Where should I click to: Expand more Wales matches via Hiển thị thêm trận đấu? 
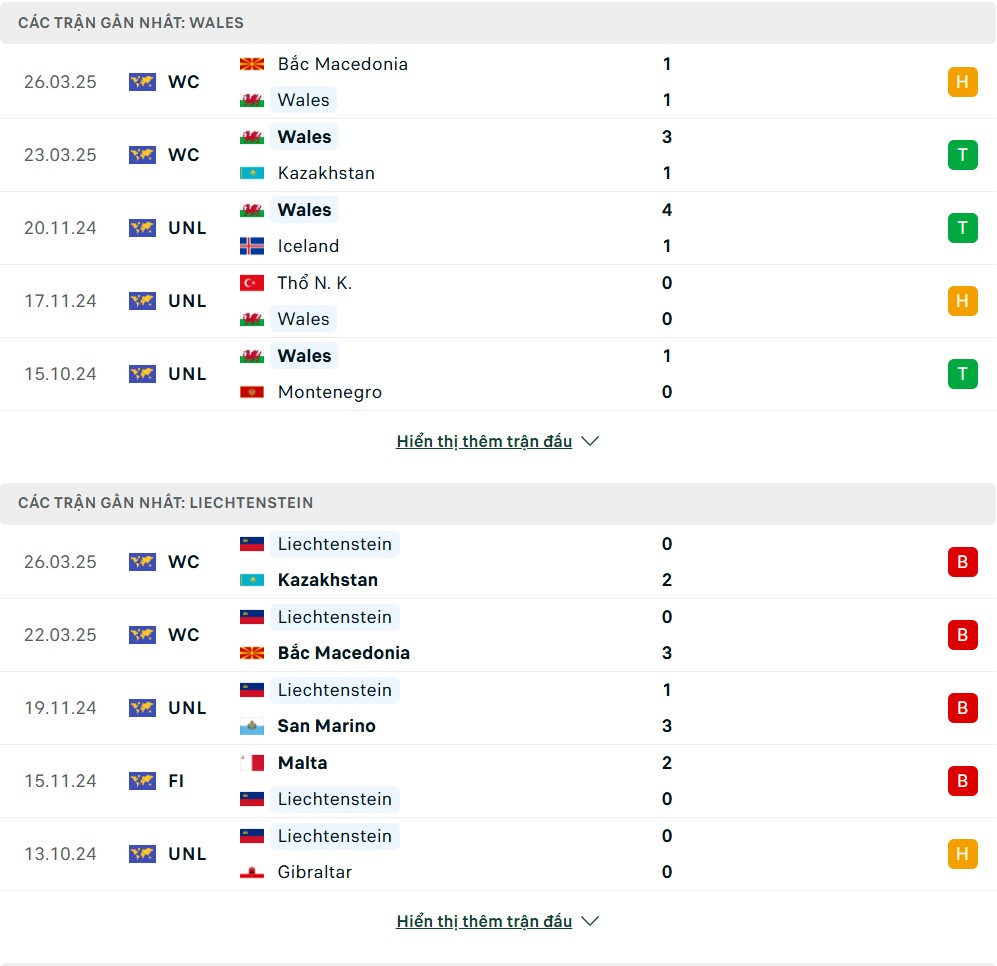point(484,441)
